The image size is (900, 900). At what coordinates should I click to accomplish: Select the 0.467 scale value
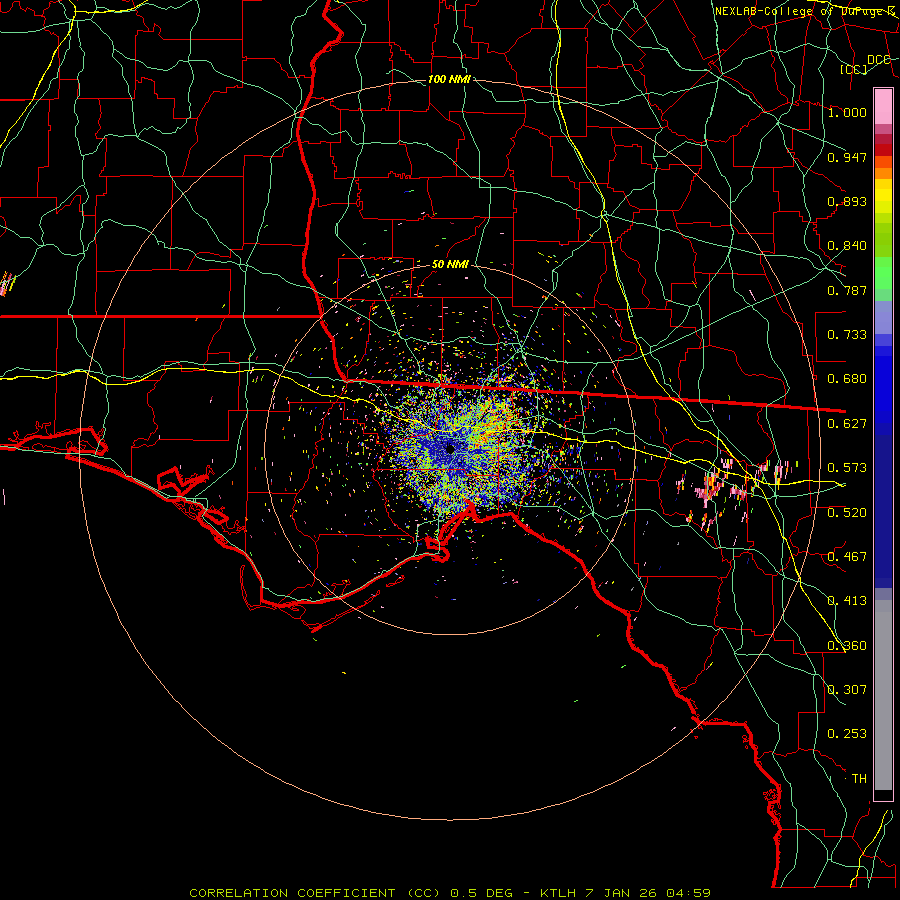(x=847, y=557)
